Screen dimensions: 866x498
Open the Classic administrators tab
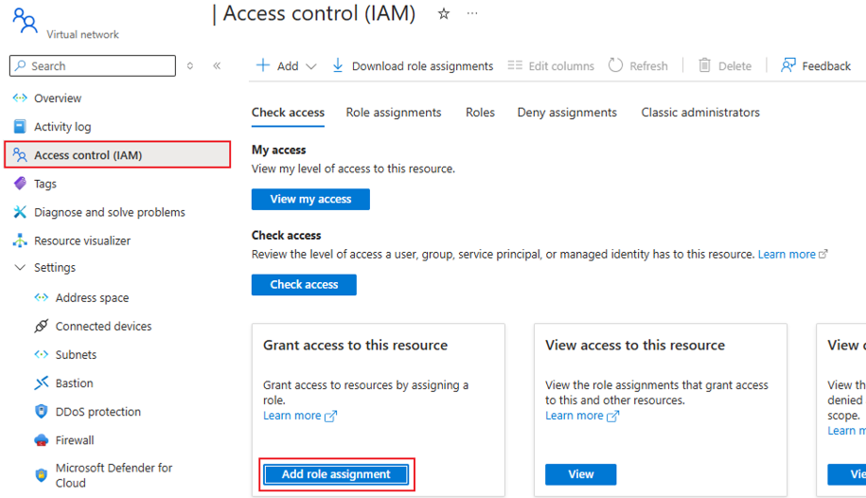(700, 113)
